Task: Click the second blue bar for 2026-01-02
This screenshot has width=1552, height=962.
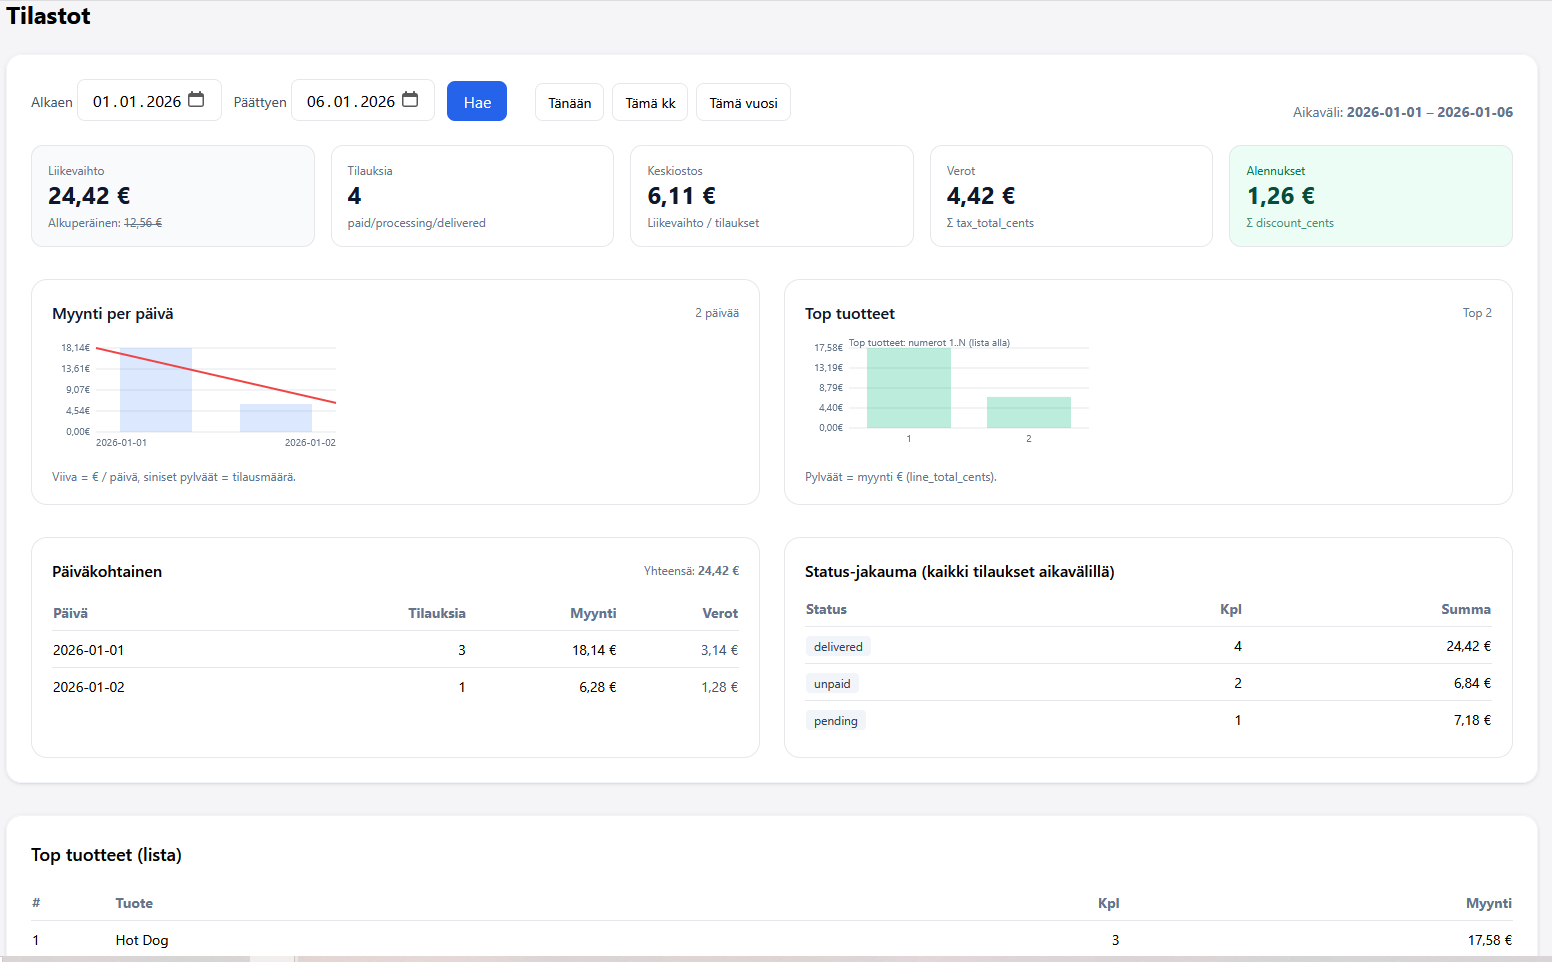Action: (276, 418)
